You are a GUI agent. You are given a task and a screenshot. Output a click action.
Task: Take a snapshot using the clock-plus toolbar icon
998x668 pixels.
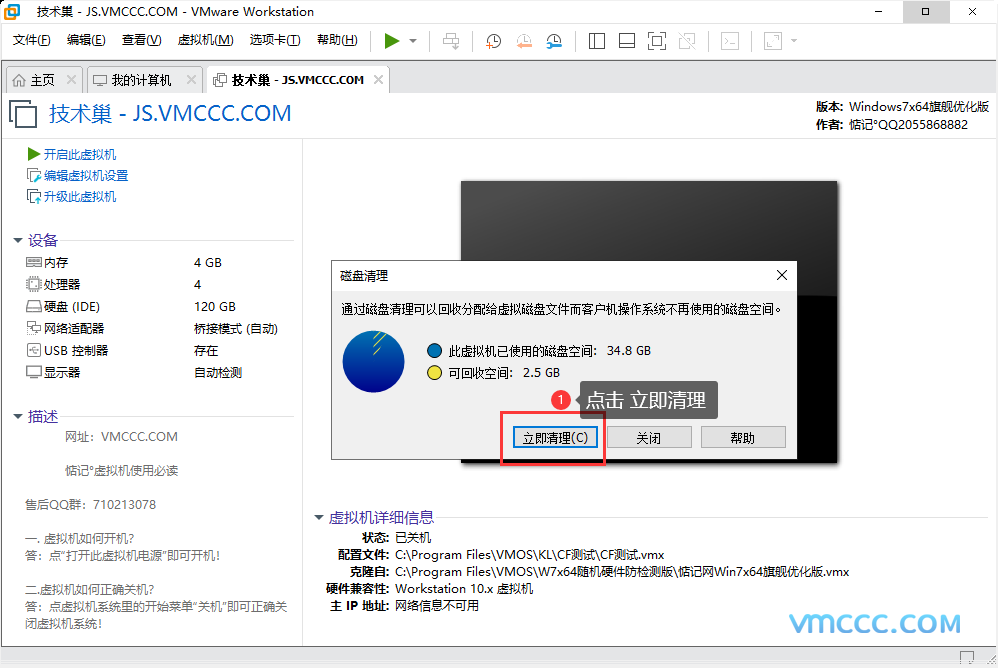pyautogui.click(x=493, y=41)
